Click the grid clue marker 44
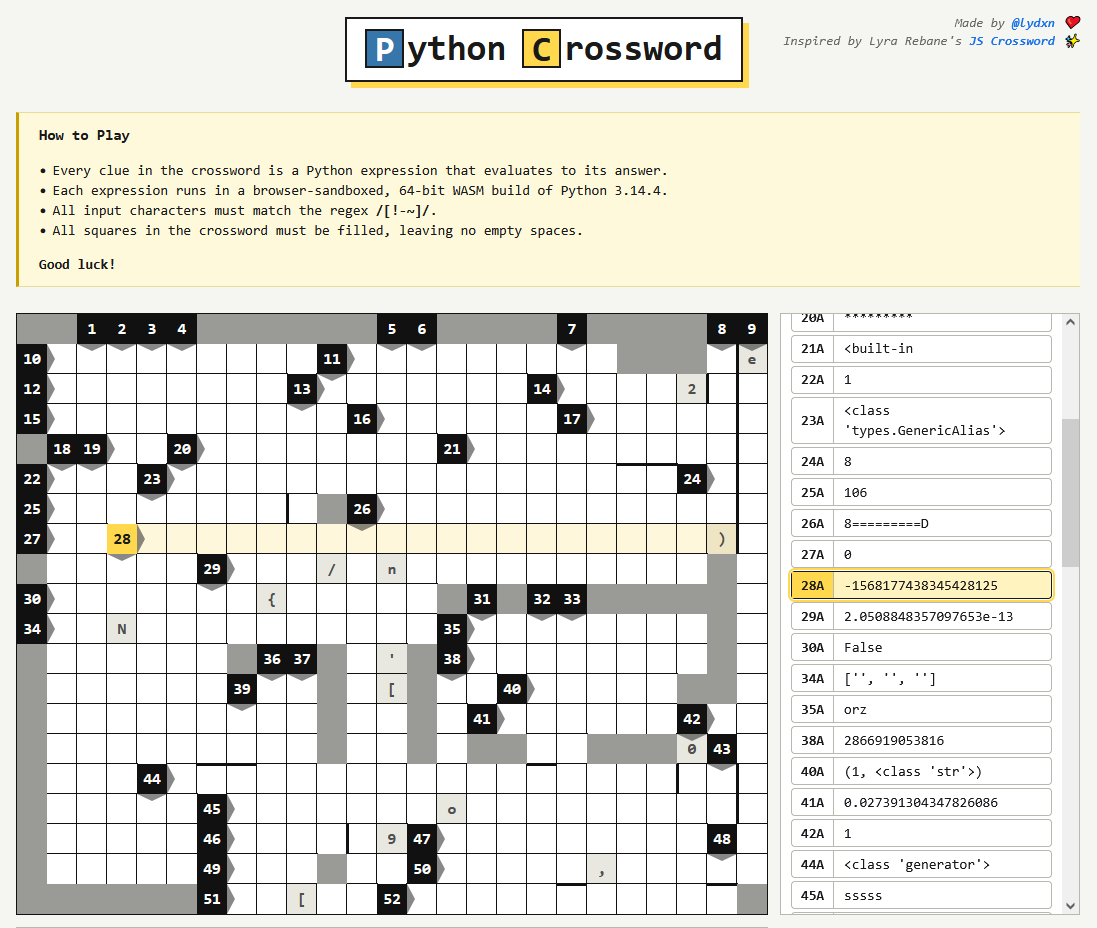This screenshot has width=1097, height=928. point(152,779)
